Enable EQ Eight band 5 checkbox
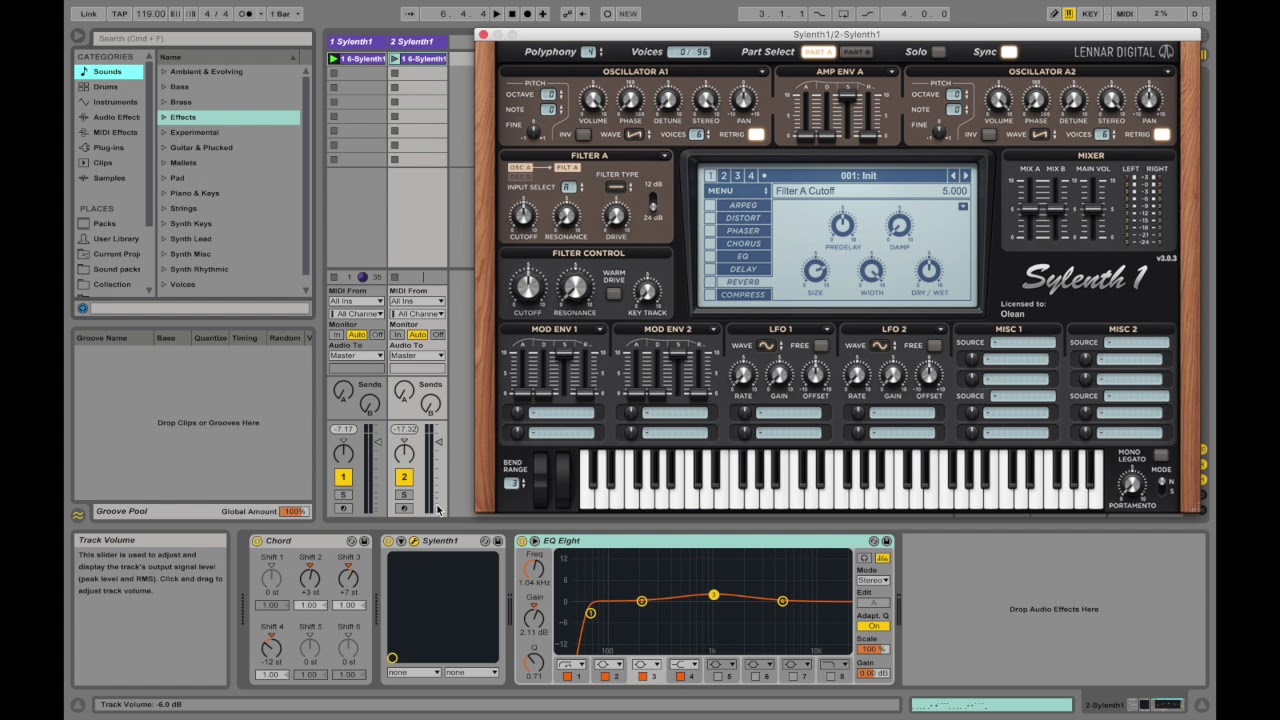Image resolution: width=1280 pixels, height=720 pixels. click(x=718, y=677)
